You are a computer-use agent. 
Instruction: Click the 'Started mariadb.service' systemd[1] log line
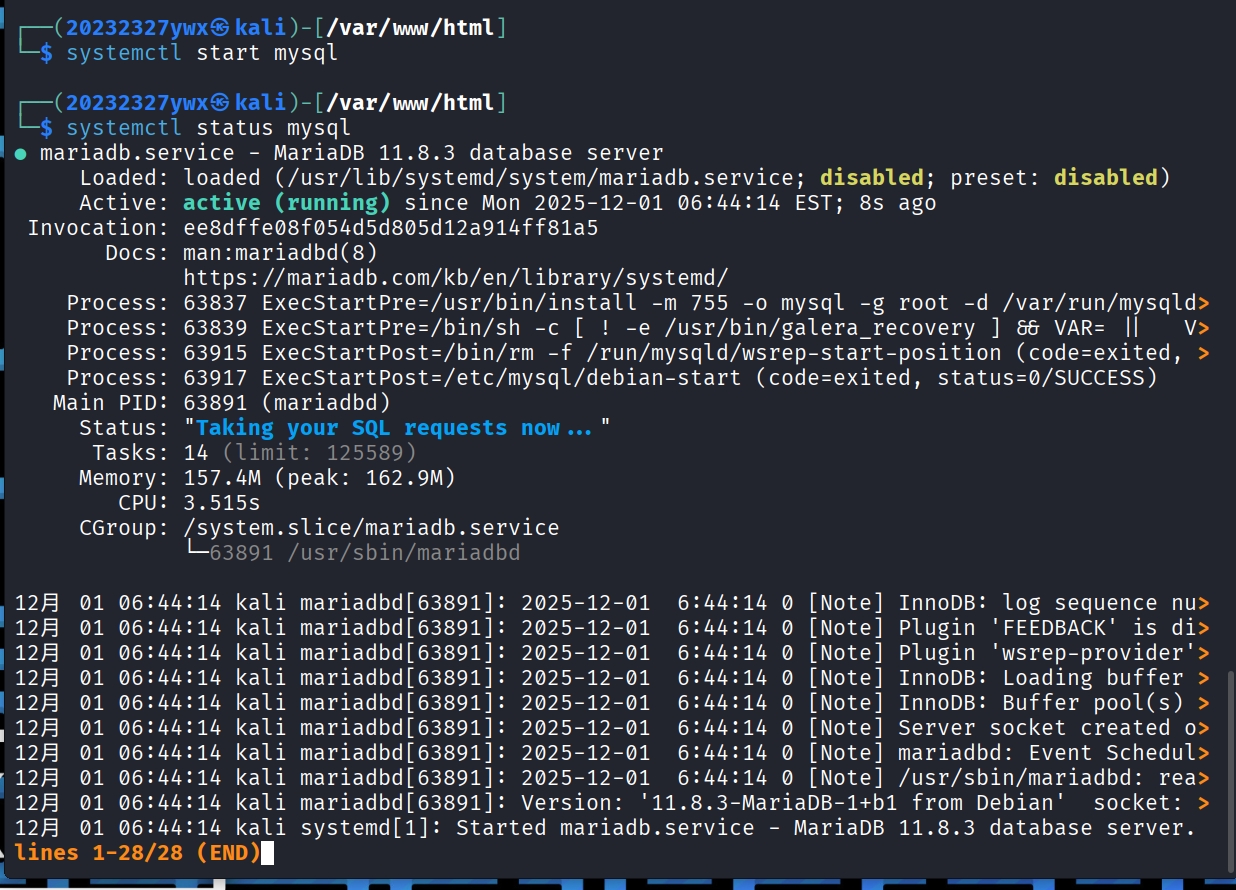coord(605,828)
